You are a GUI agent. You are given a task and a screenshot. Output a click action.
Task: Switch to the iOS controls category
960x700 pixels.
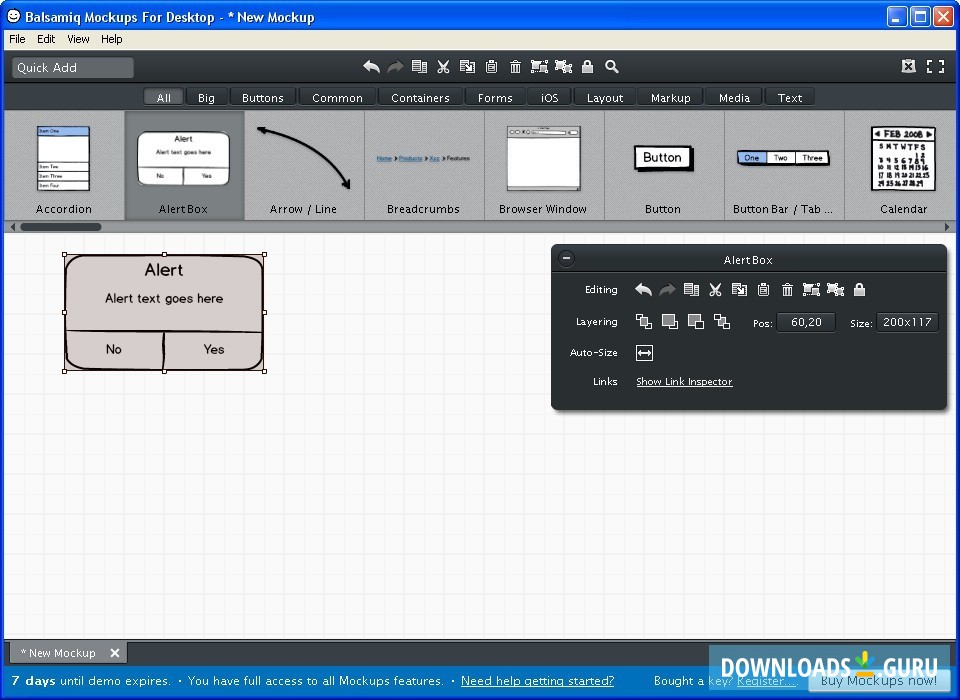(x=549, y=97)
